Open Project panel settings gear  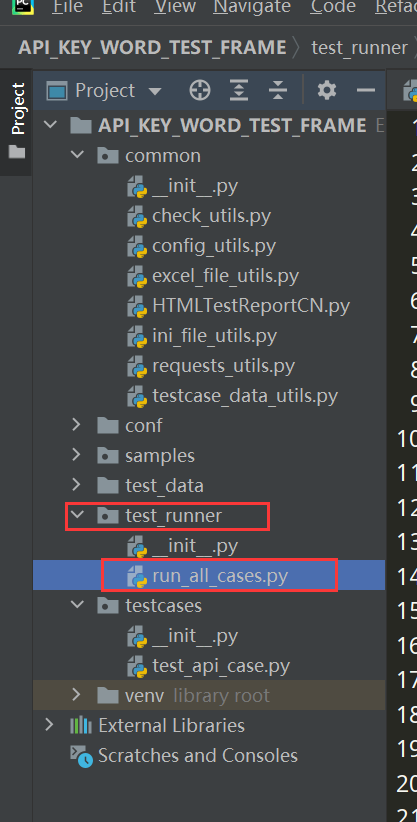pyautogui.click(x=327, y=91)
